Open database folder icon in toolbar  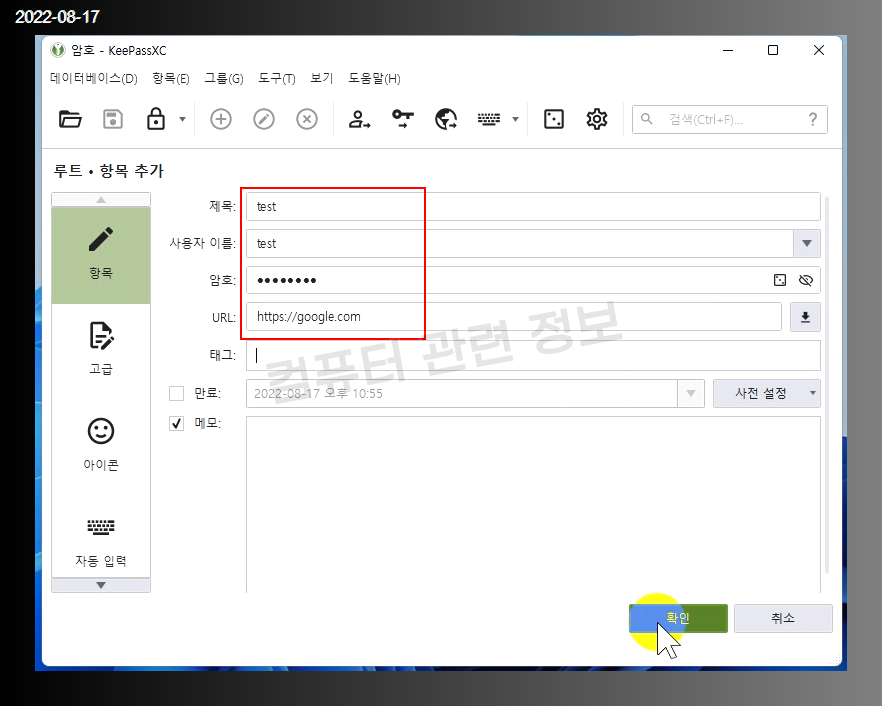click(x=70, y=119)
